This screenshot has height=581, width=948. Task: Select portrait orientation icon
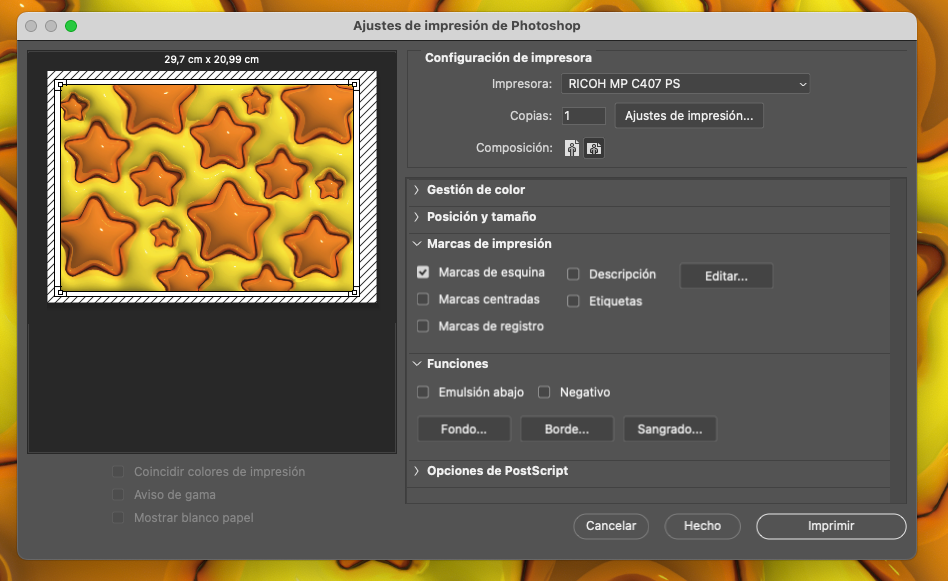pyautogui.click(x=572, y=148)
